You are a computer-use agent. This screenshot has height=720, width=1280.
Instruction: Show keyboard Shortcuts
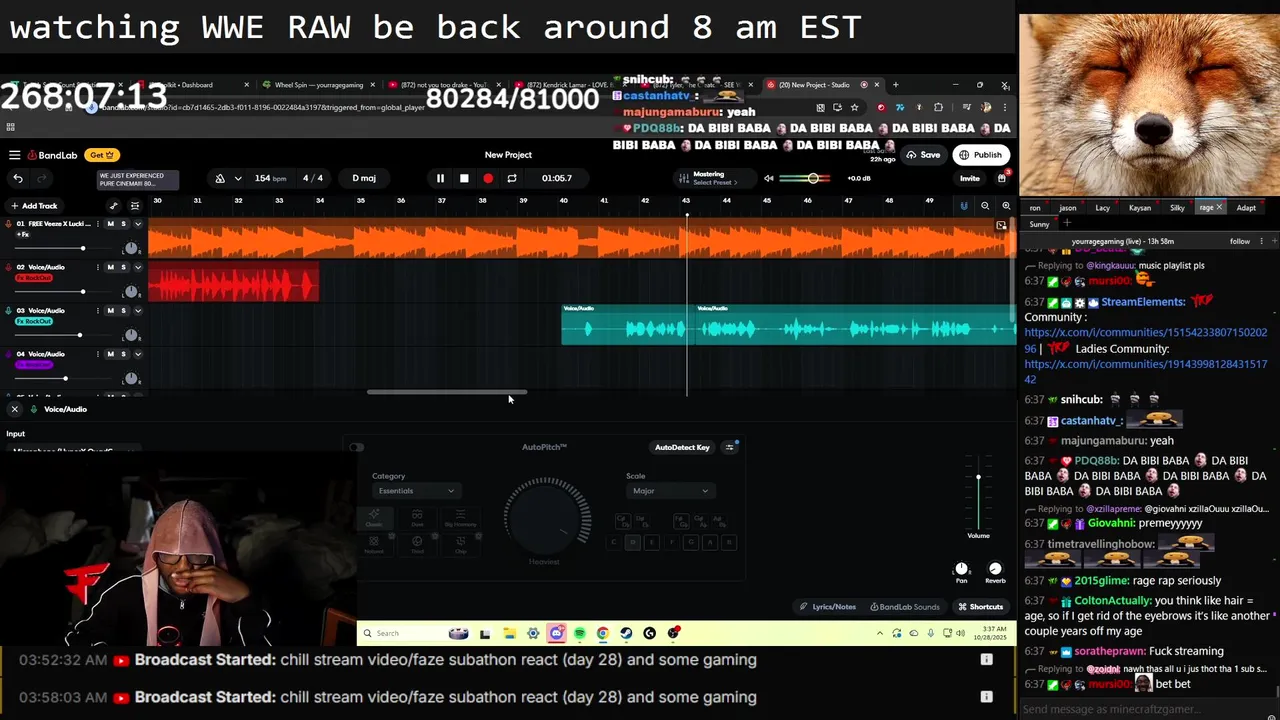[981, 607]
